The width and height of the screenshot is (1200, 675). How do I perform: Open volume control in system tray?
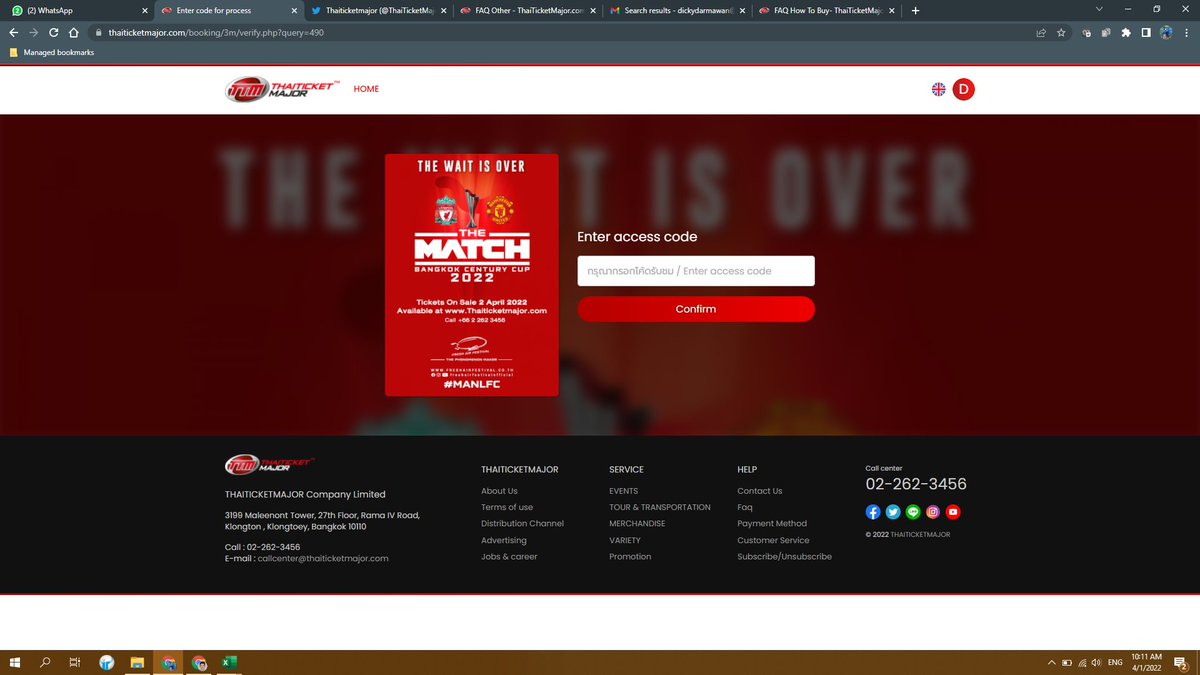1097,662
